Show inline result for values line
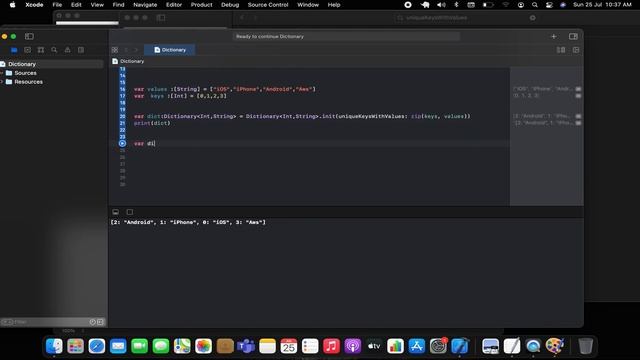The image size is (640, 360). [578, 89]
